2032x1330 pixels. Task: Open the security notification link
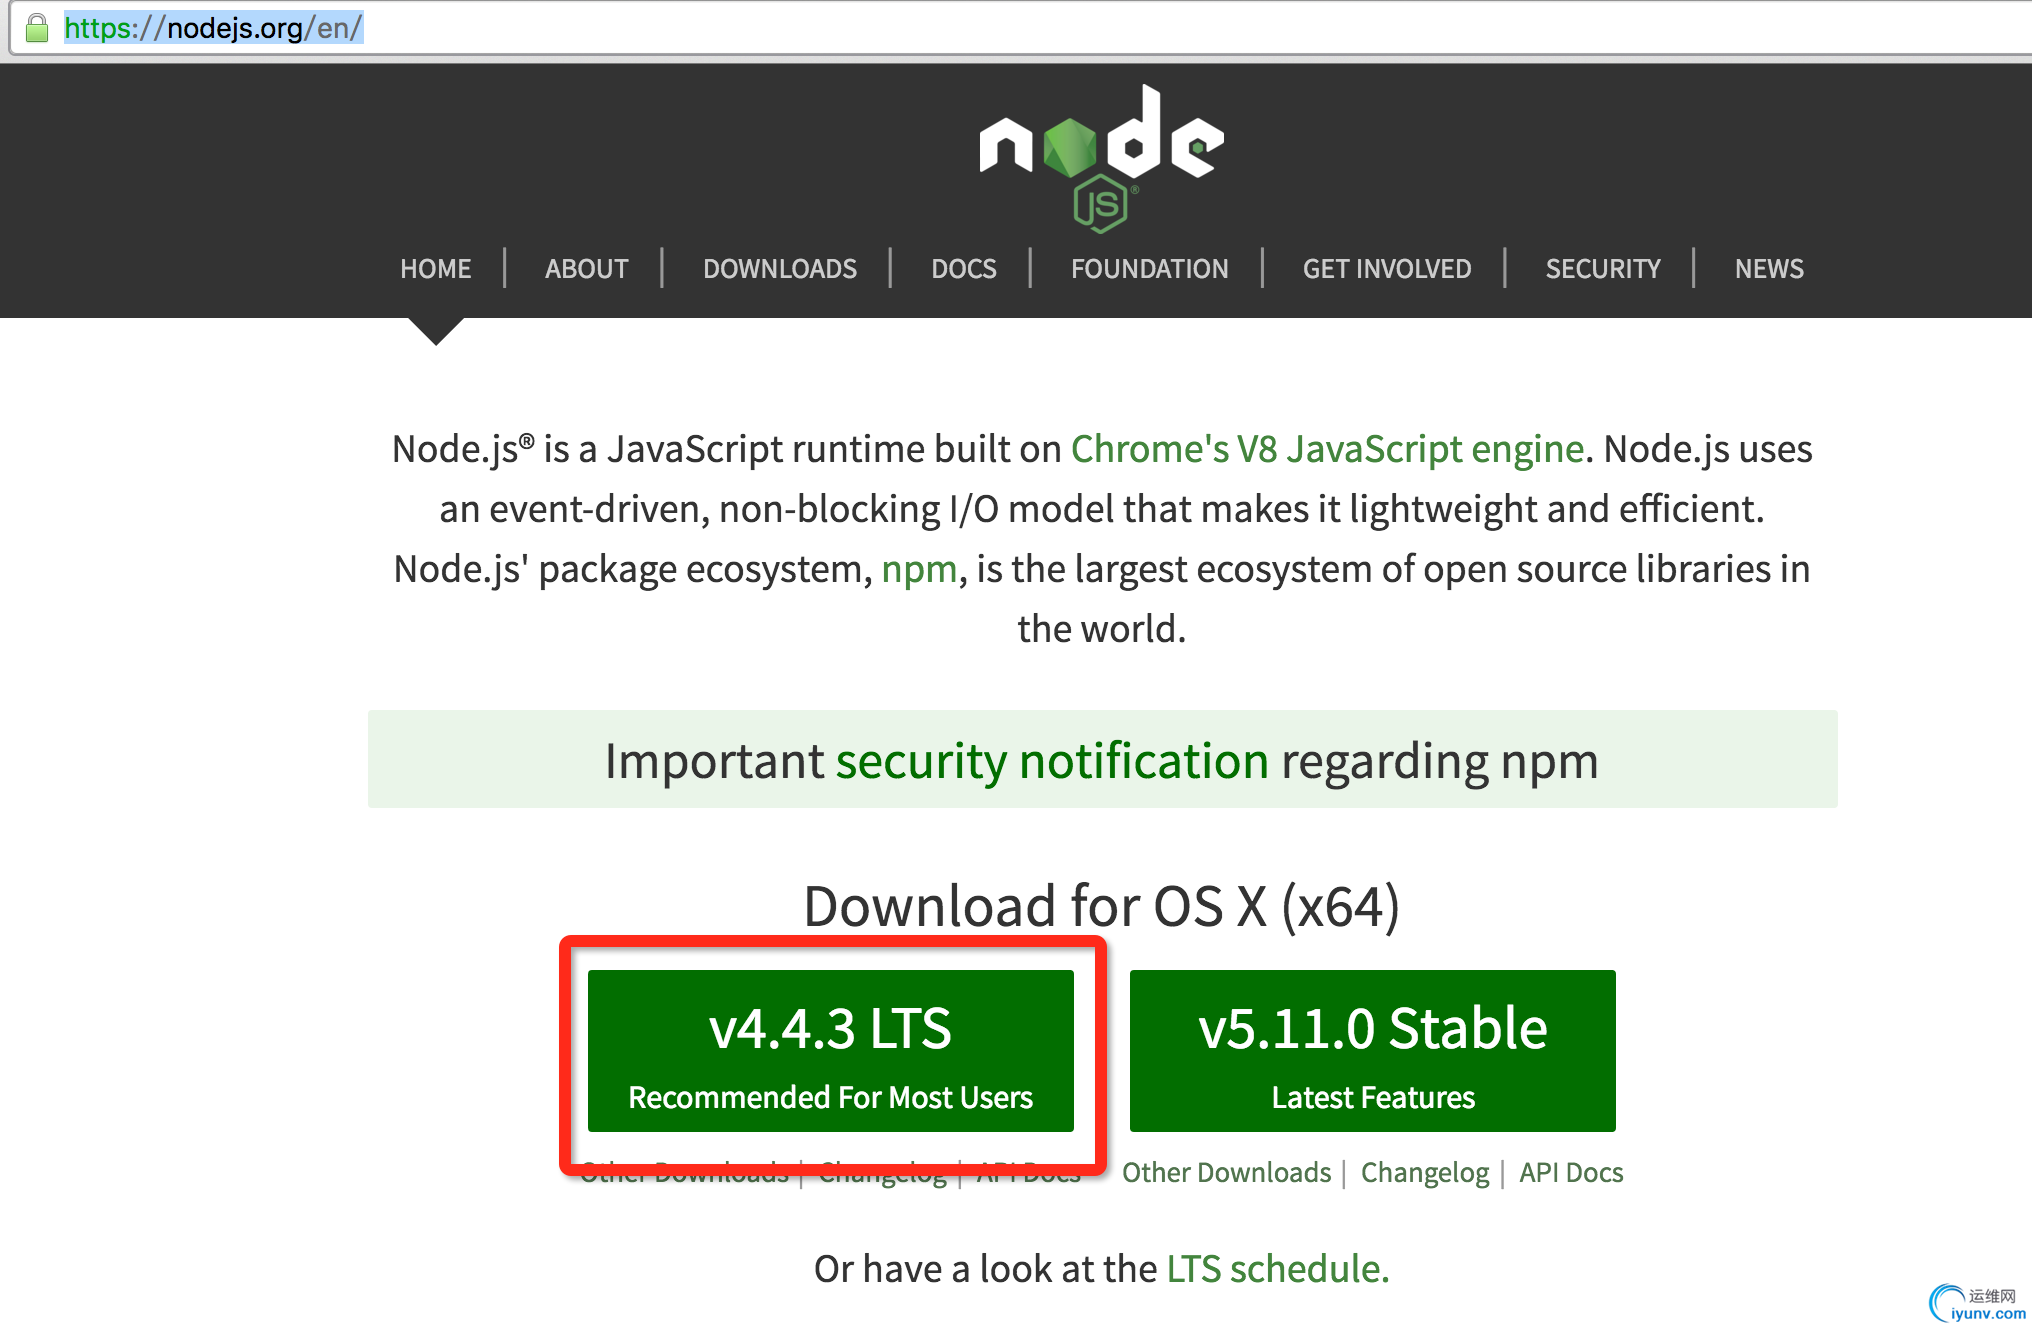(1052, 761)
